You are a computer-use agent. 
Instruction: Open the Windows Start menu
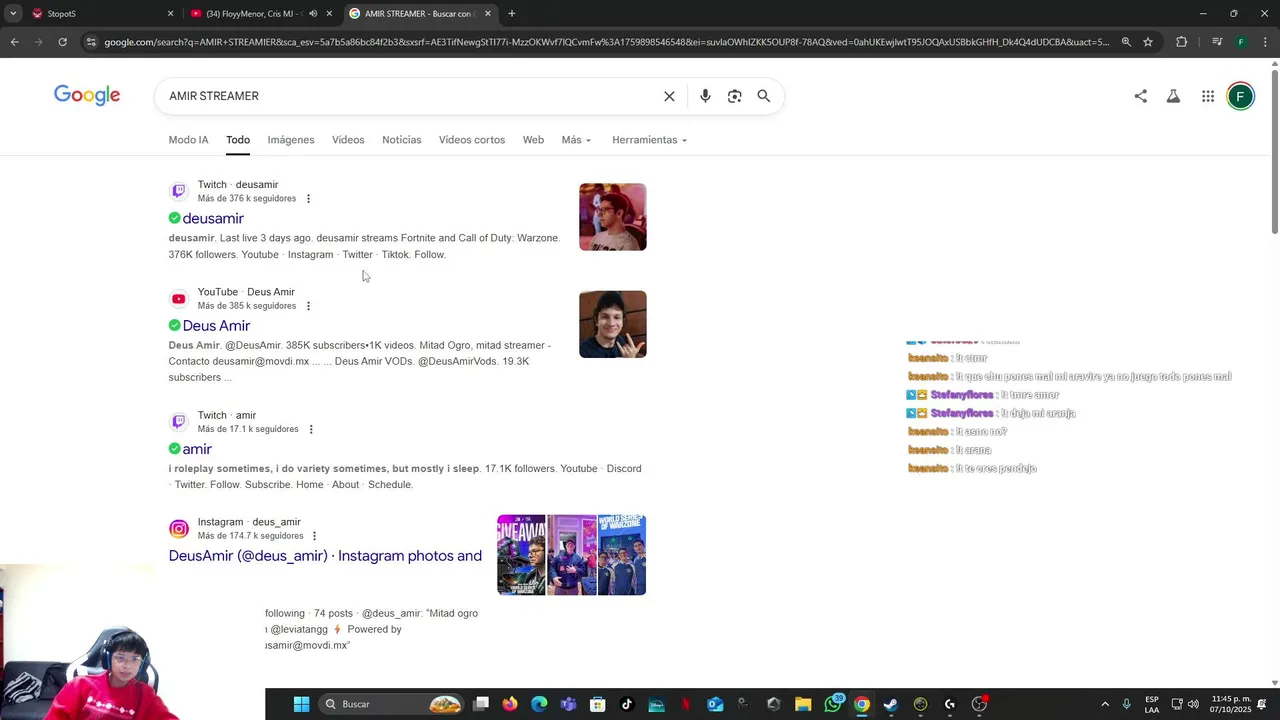(x=301, y=704)
